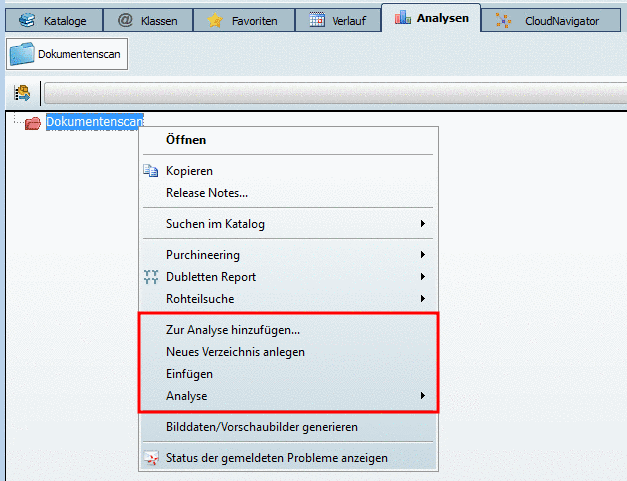Open Release Notes... entry
The height and width of the screenshot is (481, 627).
click(288, 193)
